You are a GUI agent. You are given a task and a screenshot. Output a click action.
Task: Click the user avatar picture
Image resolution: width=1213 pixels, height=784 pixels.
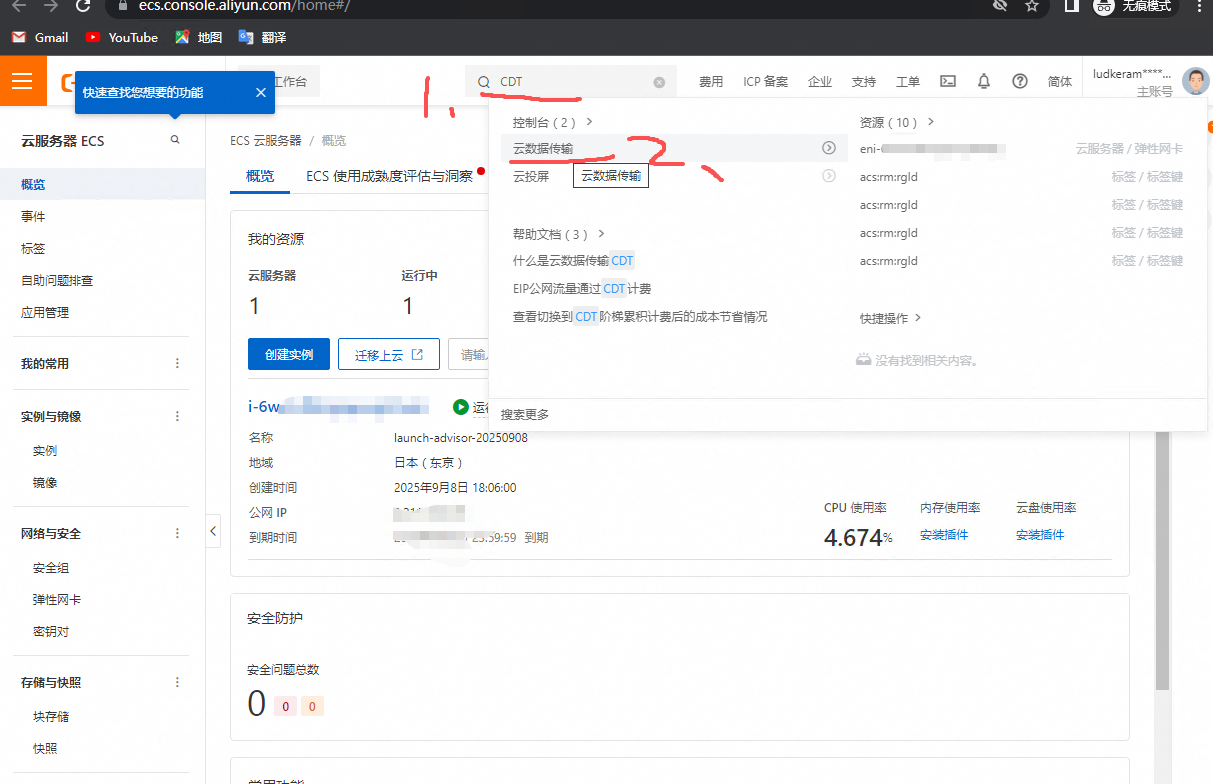[1195, 82]
